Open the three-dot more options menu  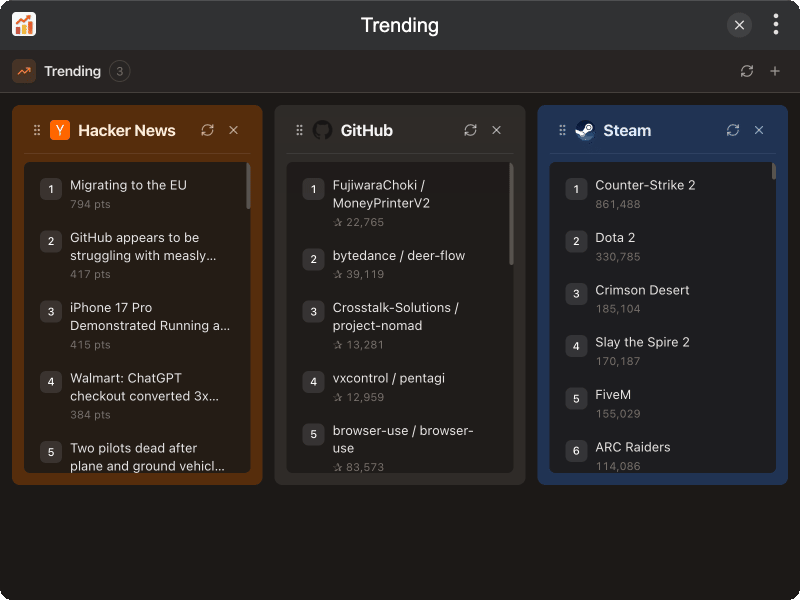click(776, 24)
